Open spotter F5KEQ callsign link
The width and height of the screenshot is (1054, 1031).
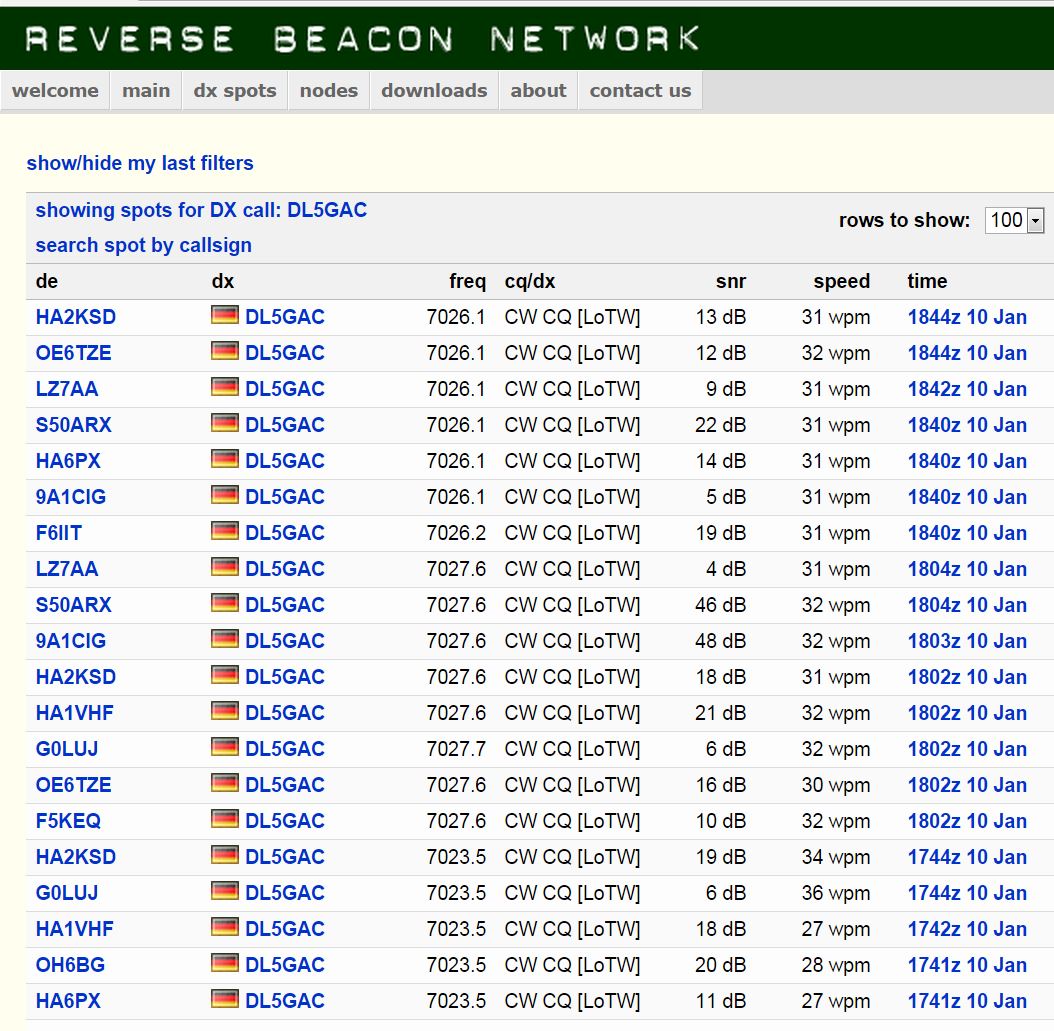68,821
